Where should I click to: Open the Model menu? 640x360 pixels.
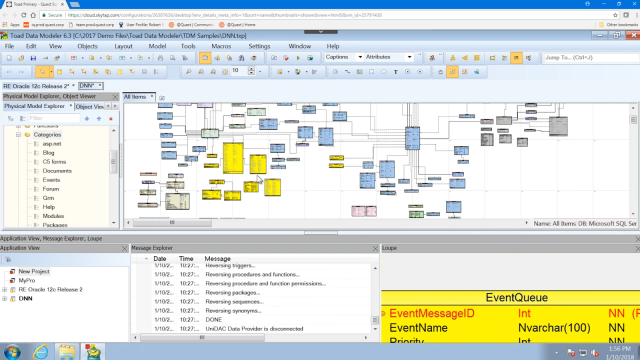pyautogui.click(x=157, y=46)
